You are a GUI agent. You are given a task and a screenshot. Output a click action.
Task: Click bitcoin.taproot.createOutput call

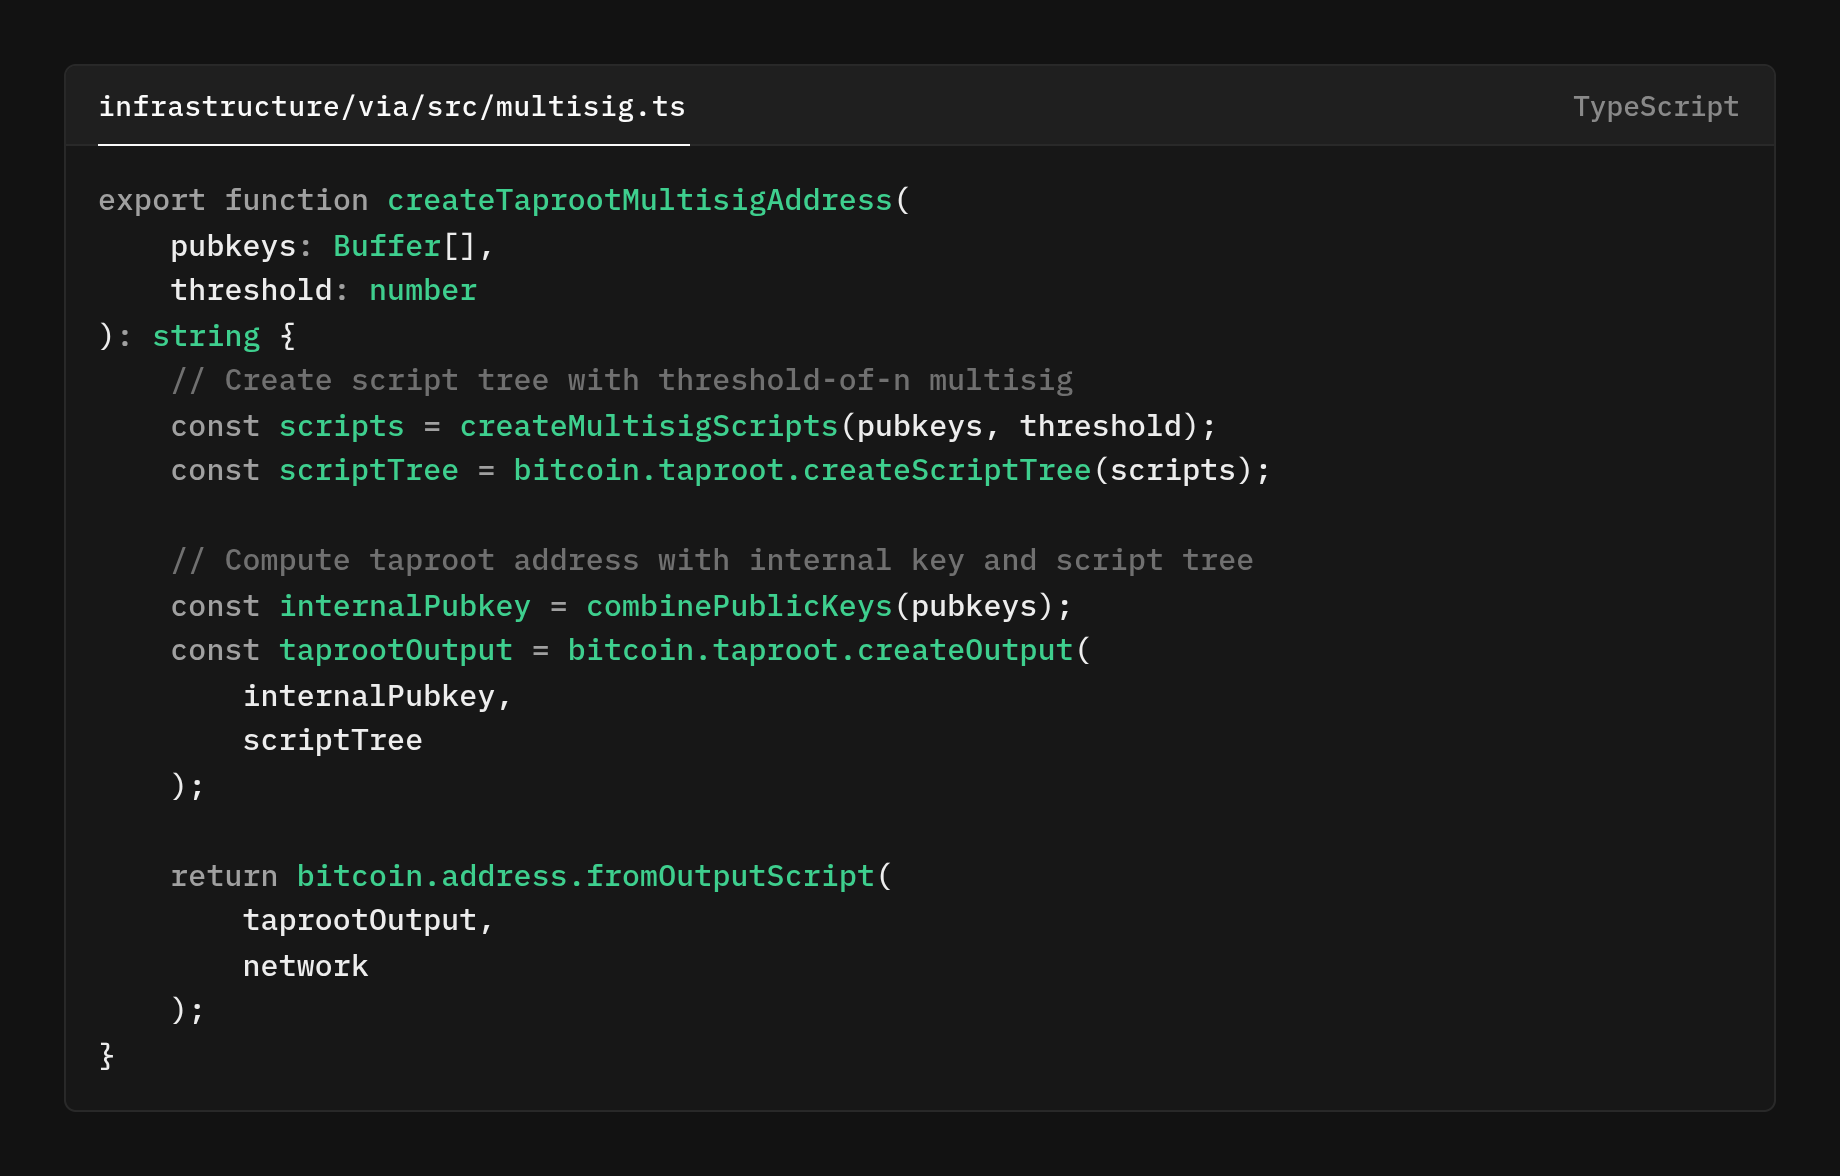[x=819, y=651]
